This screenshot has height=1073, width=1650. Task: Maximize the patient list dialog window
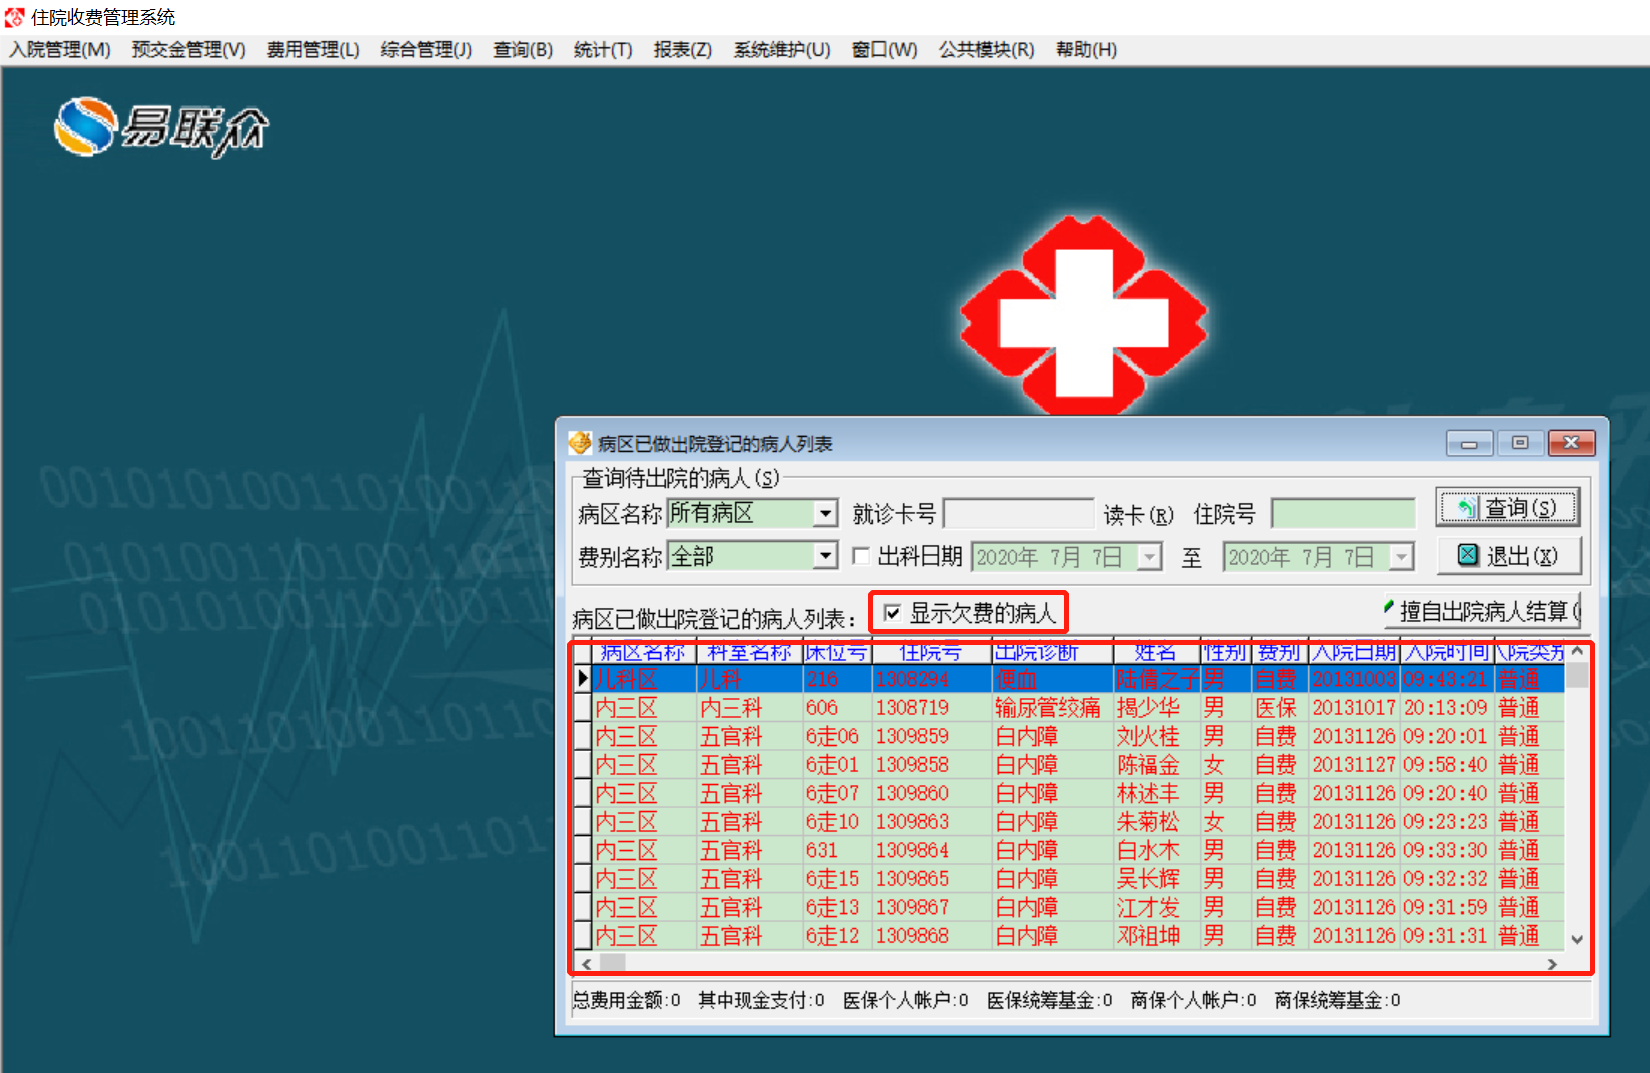pos(1520,443)
